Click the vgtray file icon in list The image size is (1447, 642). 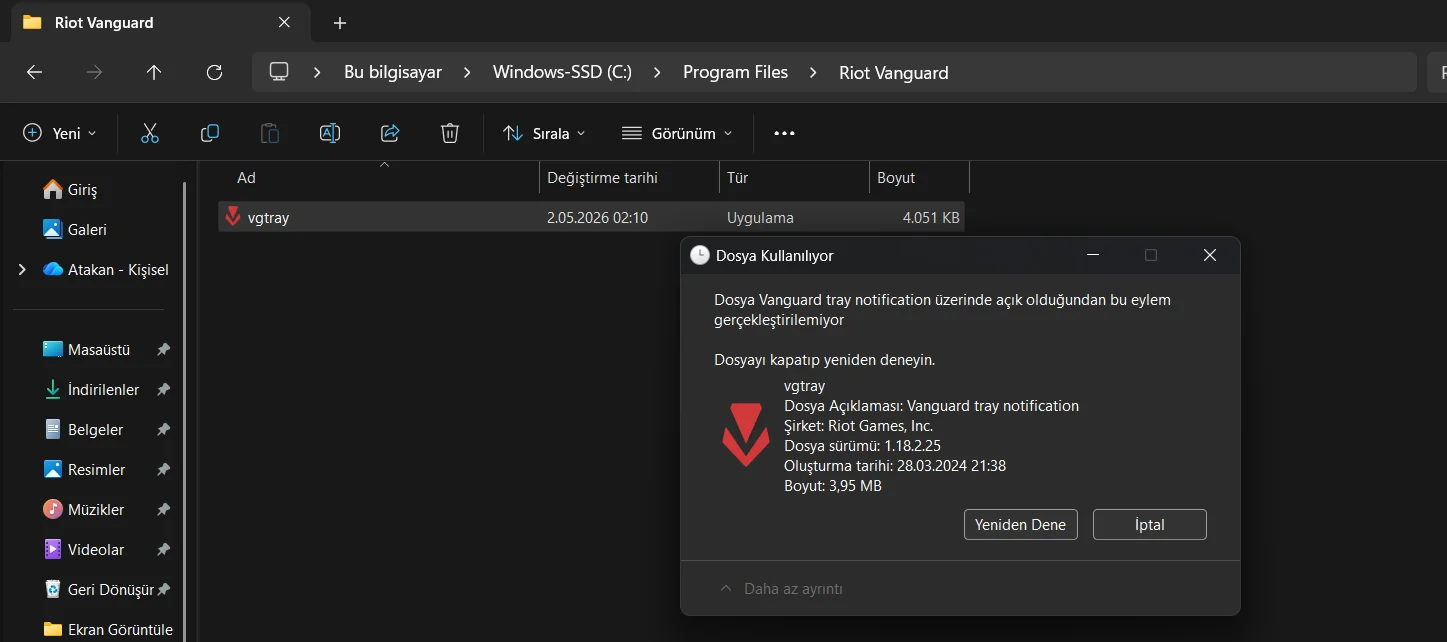(233, 216)
